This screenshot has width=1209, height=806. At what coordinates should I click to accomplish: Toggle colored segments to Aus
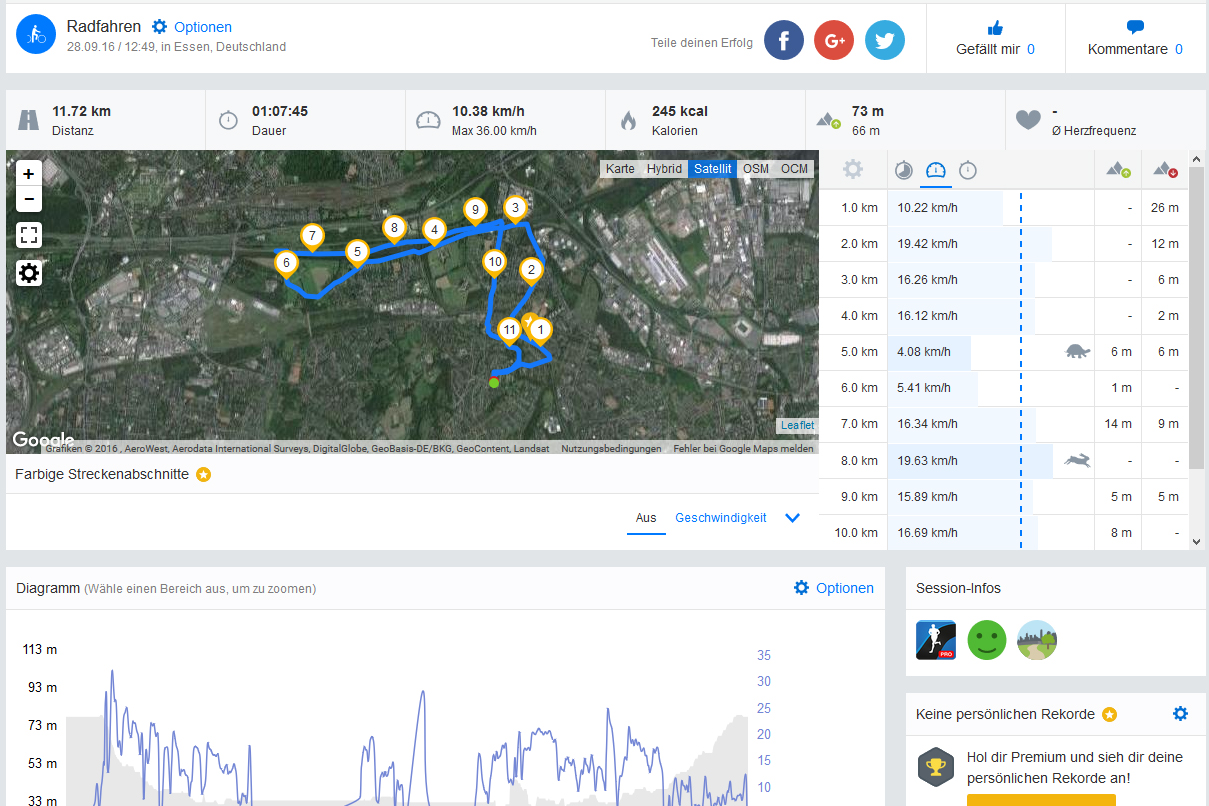pyautogui.click(x=646, y=518)
